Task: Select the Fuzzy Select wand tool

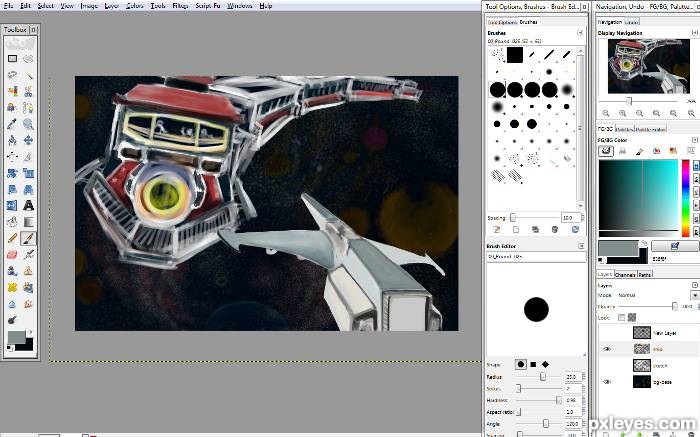Action: pos(28,75)
